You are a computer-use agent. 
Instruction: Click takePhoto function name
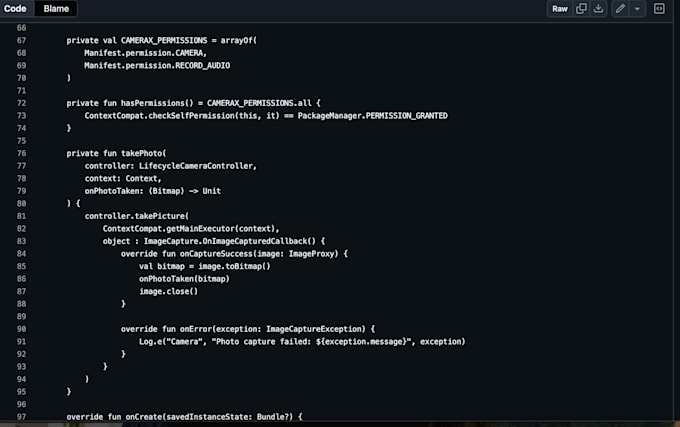[x=141, y=153]
